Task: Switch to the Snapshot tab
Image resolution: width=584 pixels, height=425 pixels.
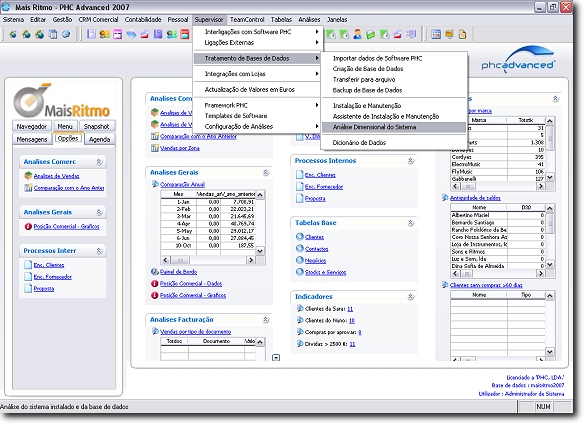Action: tap(96, 126)
